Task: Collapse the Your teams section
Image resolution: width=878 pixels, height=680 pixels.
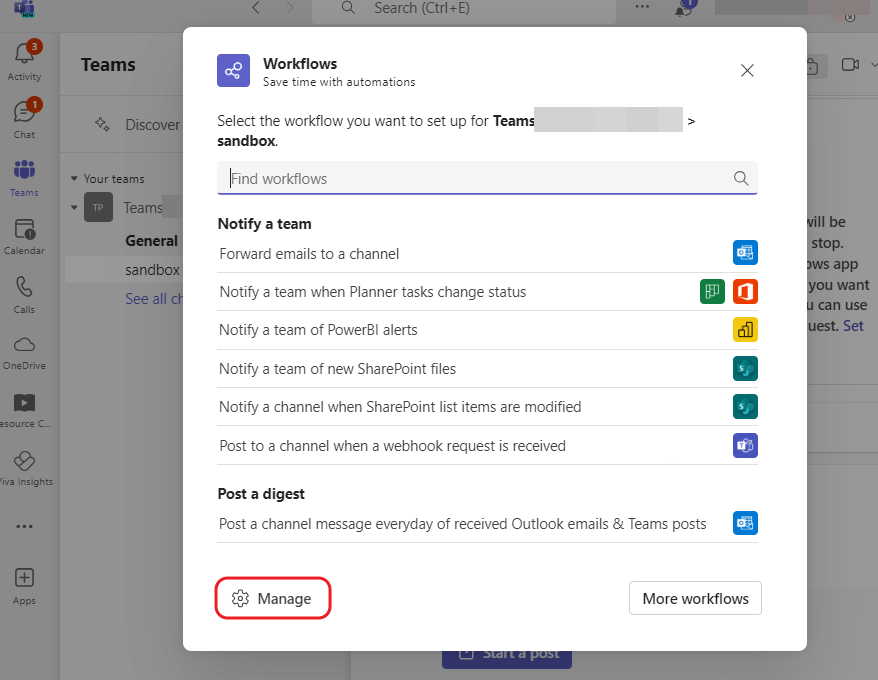Action: pos(74,179)
